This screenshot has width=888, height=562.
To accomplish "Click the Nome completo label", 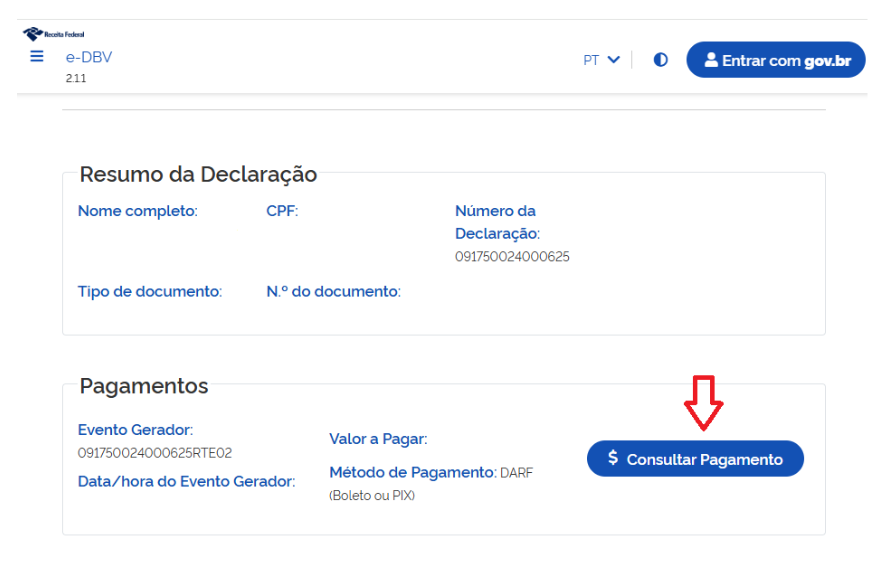I will 138,211.
